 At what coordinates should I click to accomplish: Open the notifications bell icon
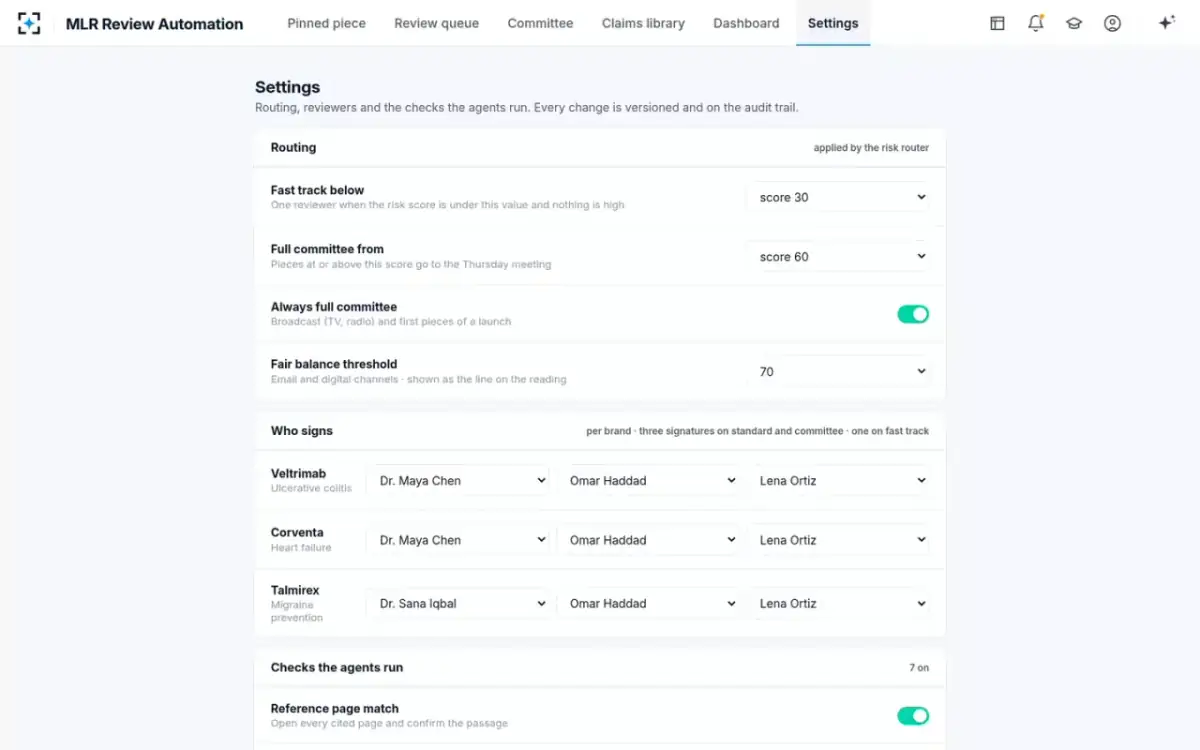point(1036,23)
